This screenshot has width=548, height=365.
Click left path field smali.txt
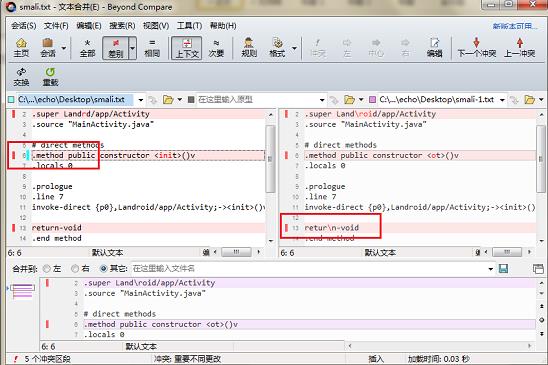pos(75,100)
